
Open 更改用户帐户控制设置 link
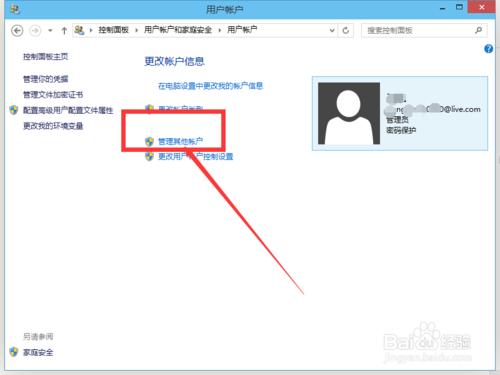(x=195, y=156)
